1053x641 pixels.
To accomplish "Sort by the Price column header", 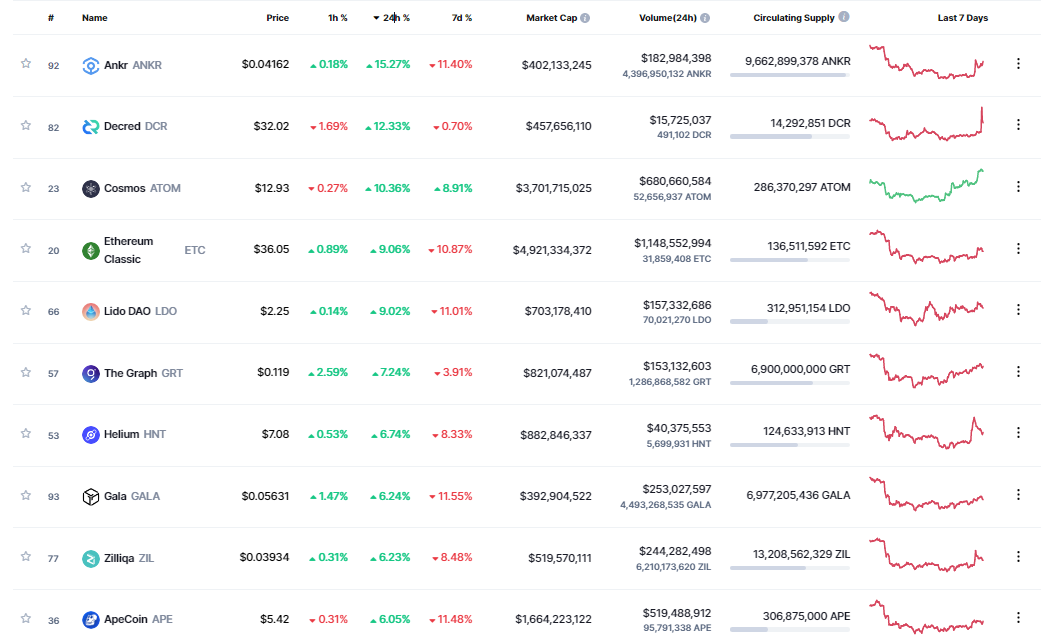I will click(x=277, y=18).
